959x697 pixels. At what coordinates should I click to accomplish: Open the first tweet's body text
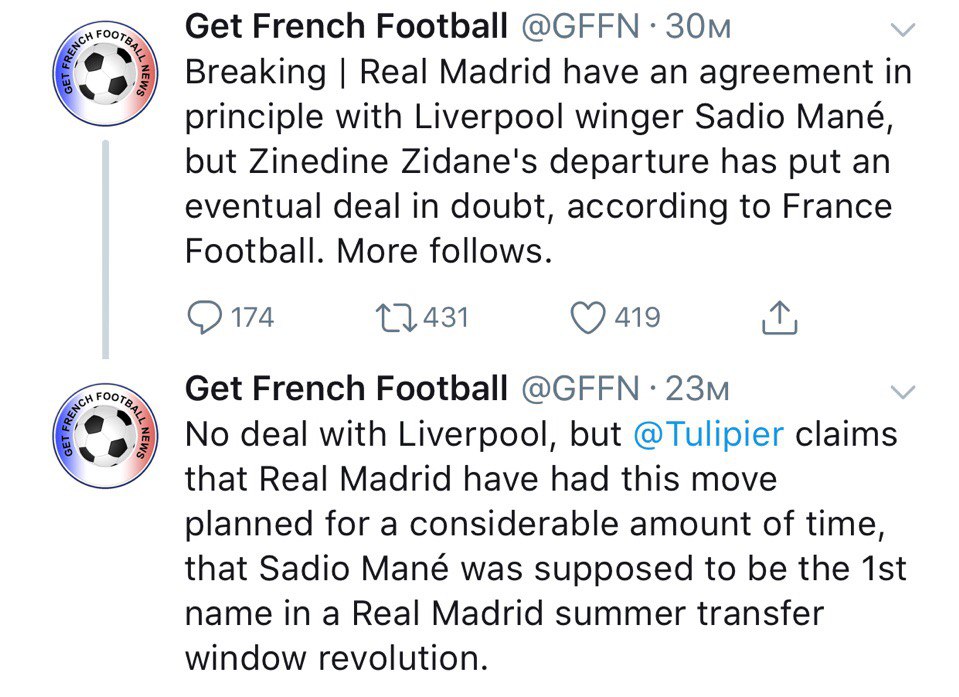(549, 161)
